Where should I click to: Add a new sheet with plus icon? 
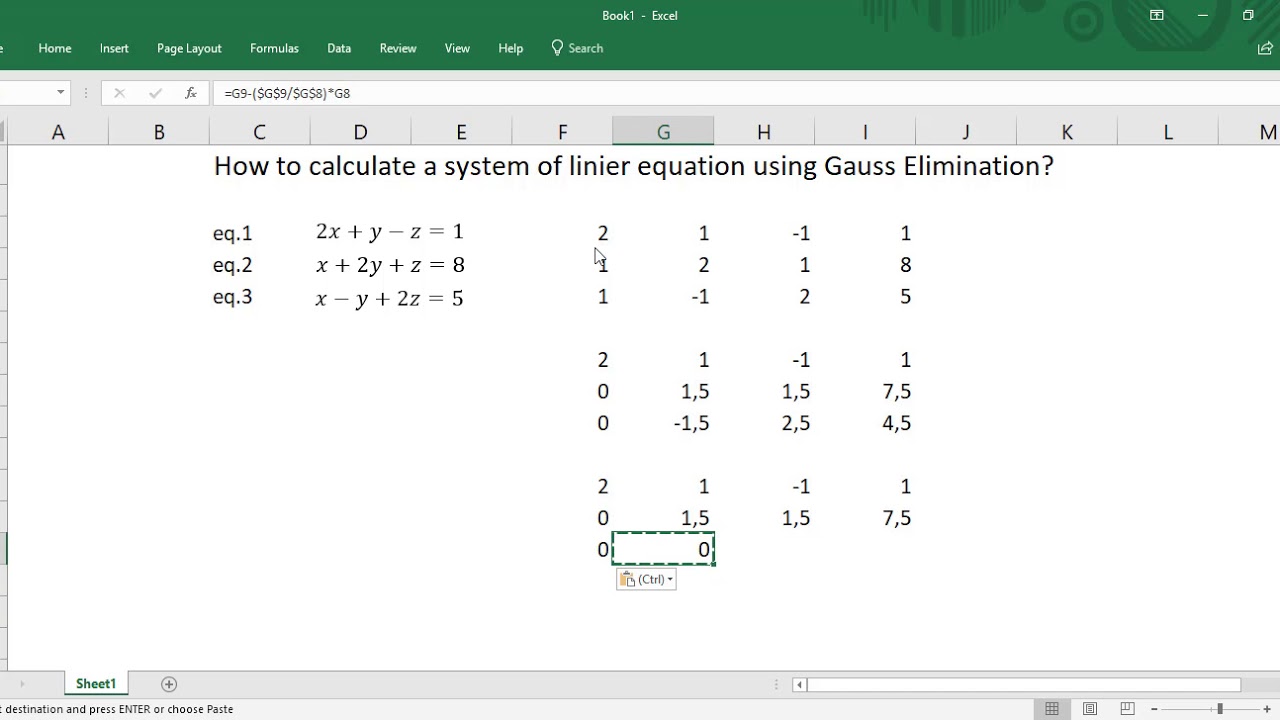[x=169, y=684]
